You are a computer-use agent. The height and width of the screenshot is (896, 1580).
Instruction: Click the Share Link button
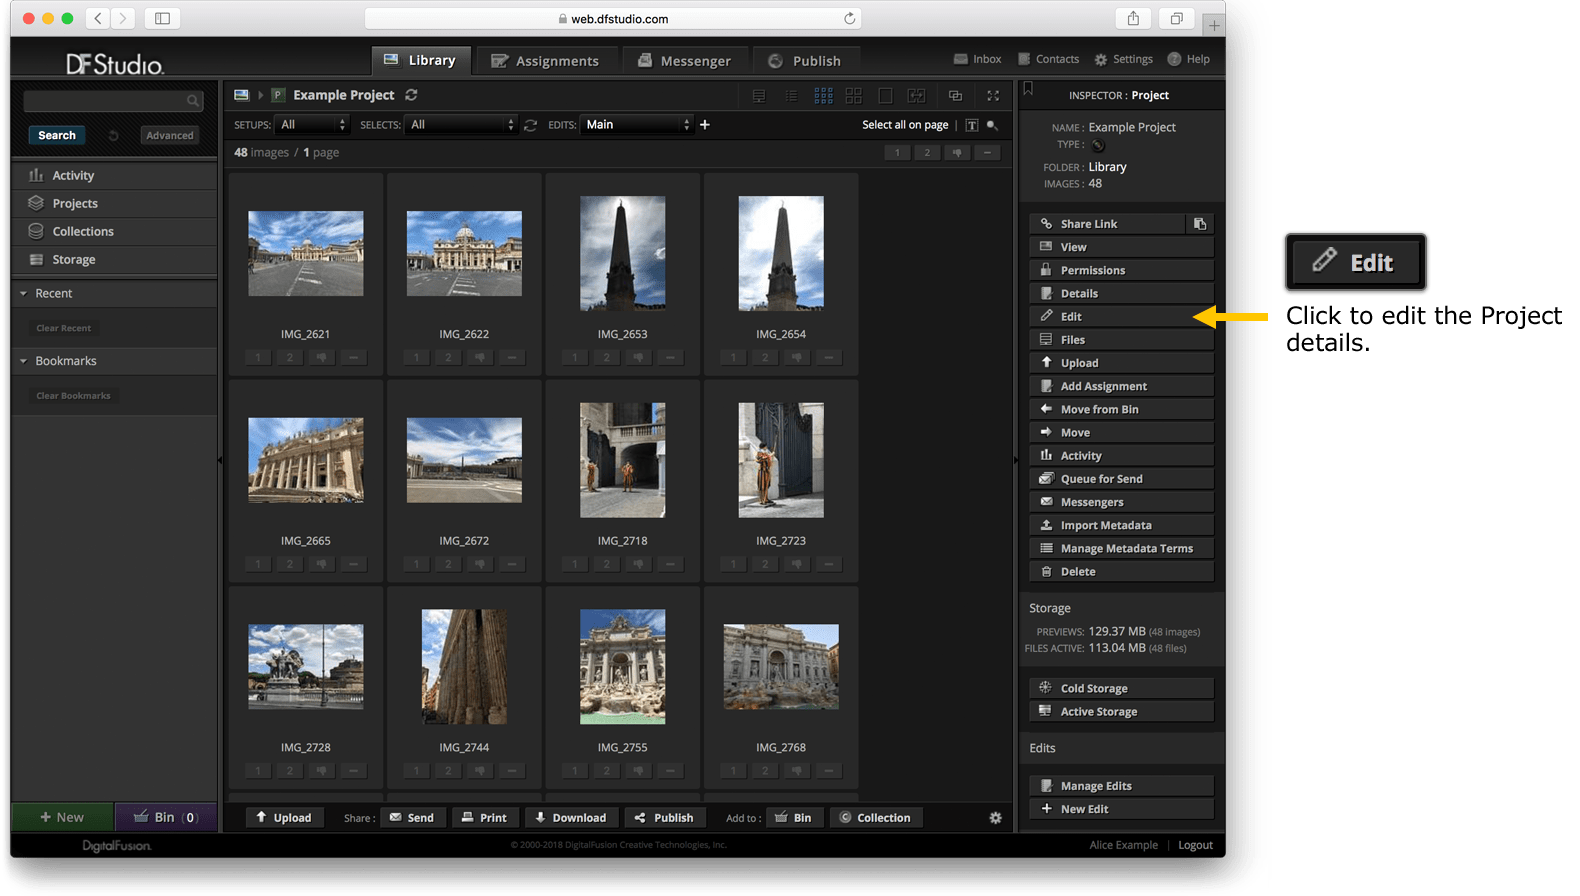[x=1107, y=224]
